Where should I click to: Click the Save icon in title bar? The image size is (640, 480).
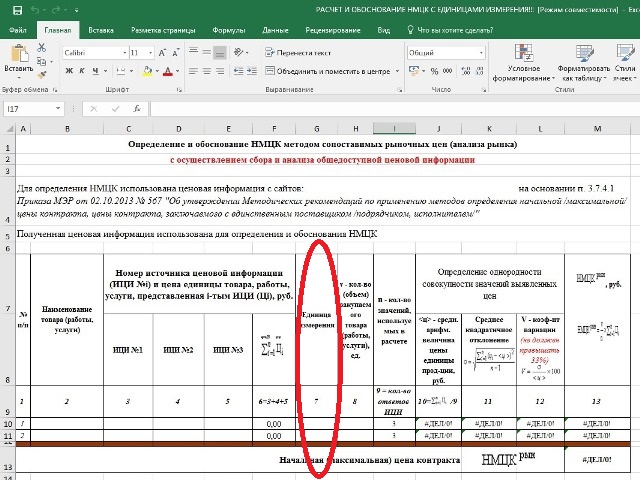[17, 10]
